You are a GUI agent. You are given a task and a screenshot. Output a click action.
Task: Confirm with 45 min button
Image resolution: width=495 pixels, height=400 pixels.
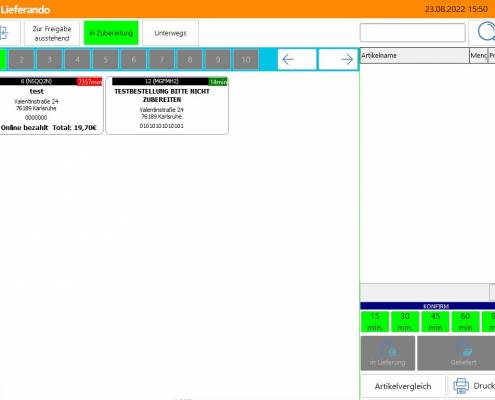pyautogui.click(x=435, y=322)
